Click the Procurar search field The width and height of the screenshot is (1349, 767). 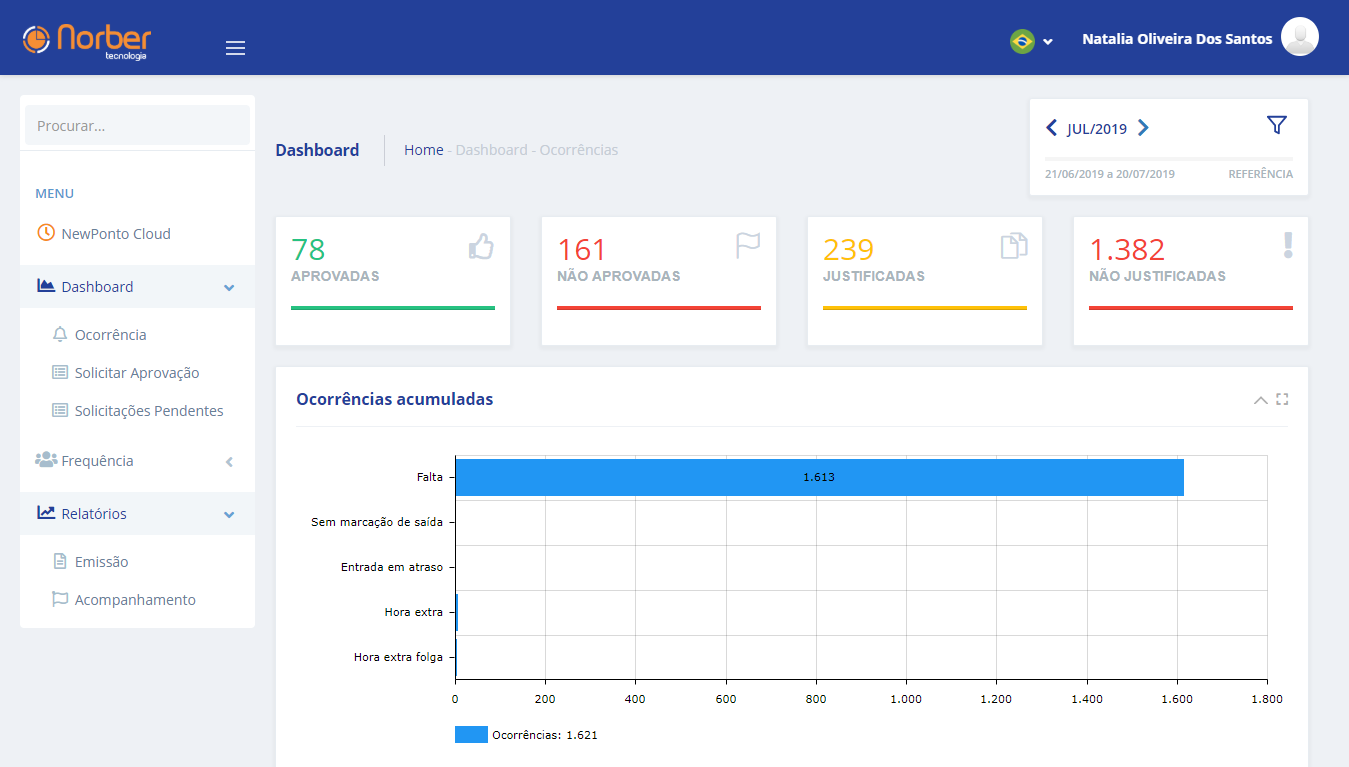pyautogui.click(x=137, y=126)
